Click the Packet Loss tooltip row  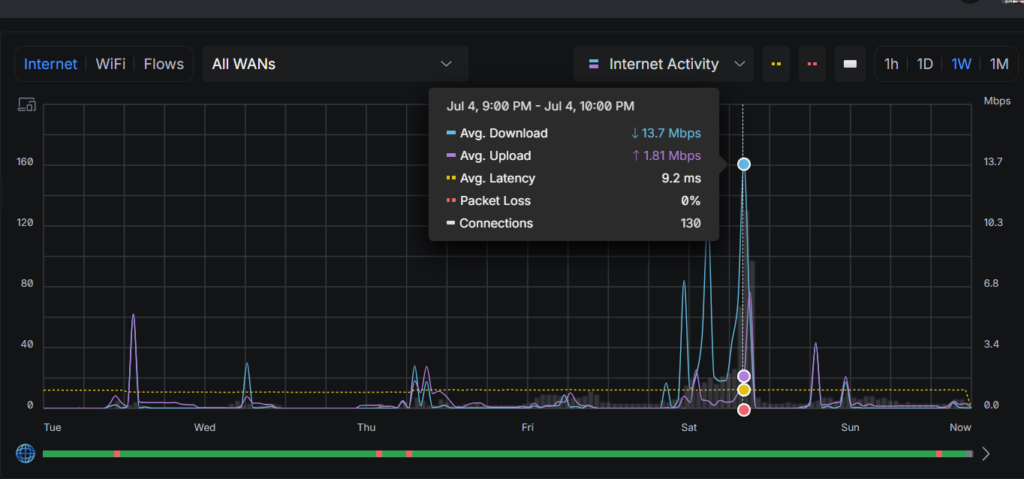[573, 201]
